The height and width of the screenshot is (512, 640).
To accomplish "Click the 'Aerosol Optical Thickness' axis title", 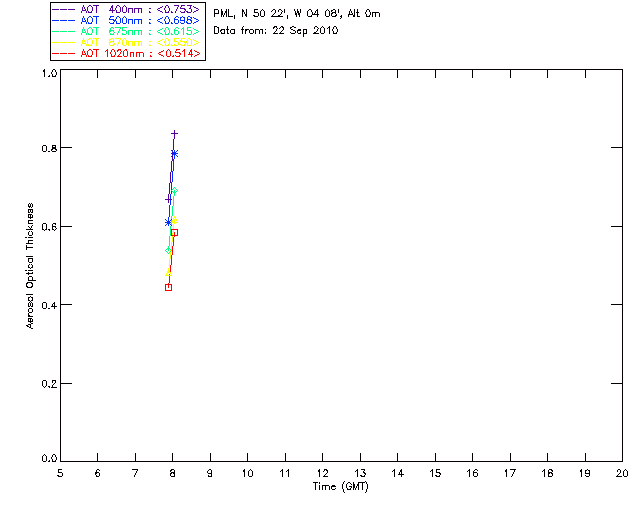I will [30, 266].
